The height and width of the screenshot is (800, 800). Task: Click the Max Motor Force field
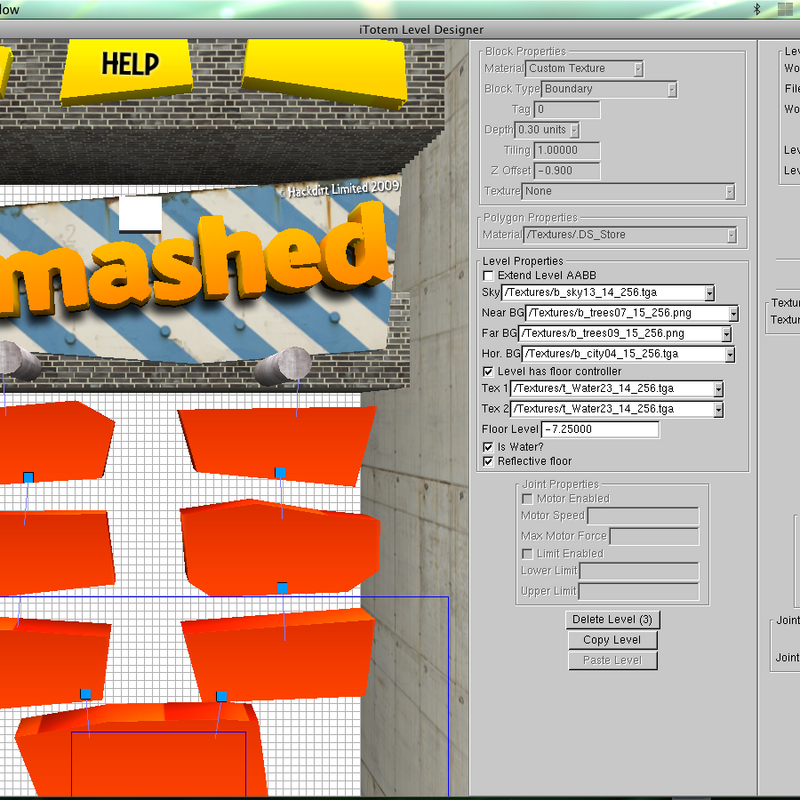655,536
